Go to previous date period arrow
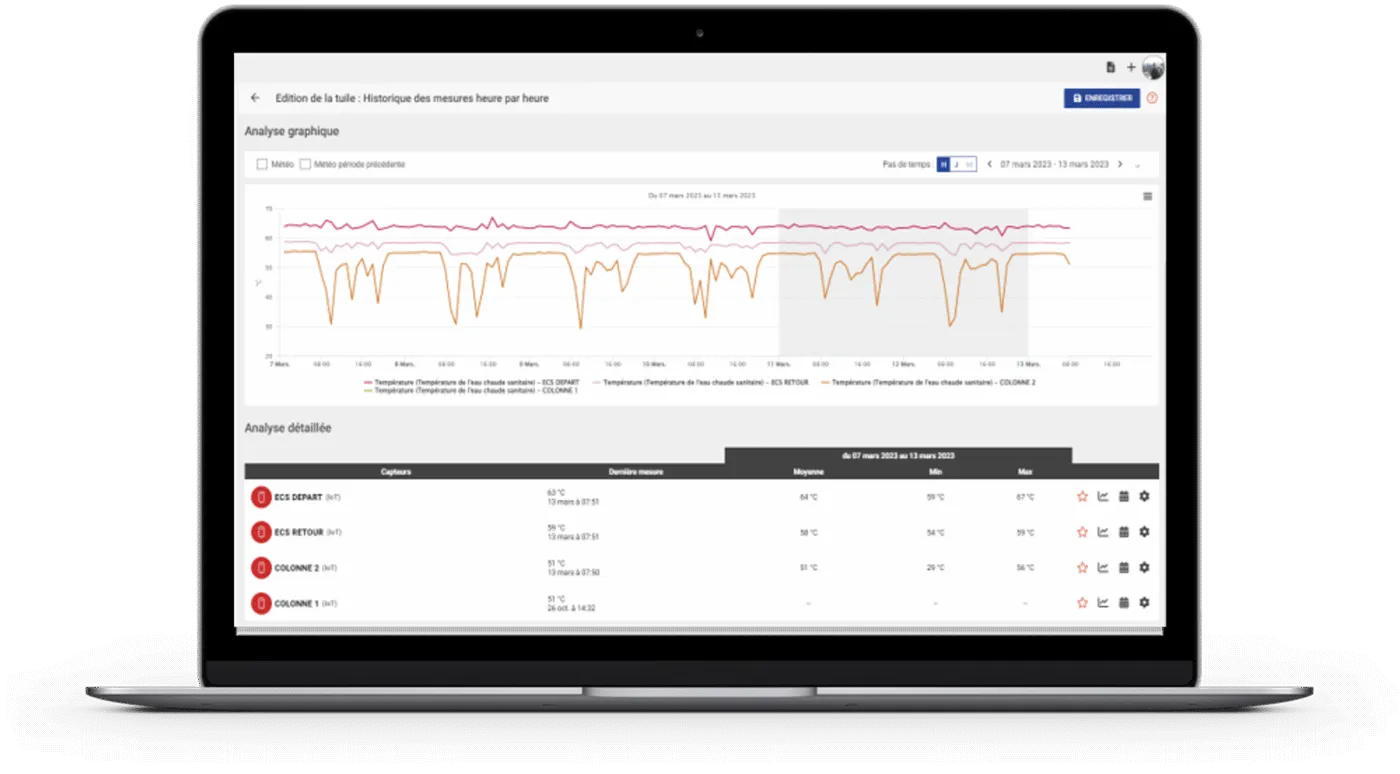This screenshot has height=774, width=1400. pyautogui.click(x=990, y=164)
